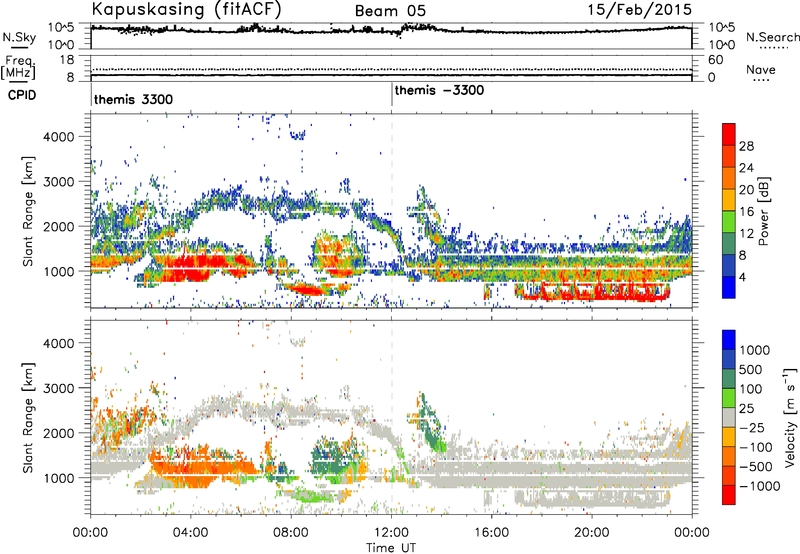This screenshot has height=554, width=800.
Task: Pick the bright blue bottom segment of the Power colorbar
Action: coord(729,287)
